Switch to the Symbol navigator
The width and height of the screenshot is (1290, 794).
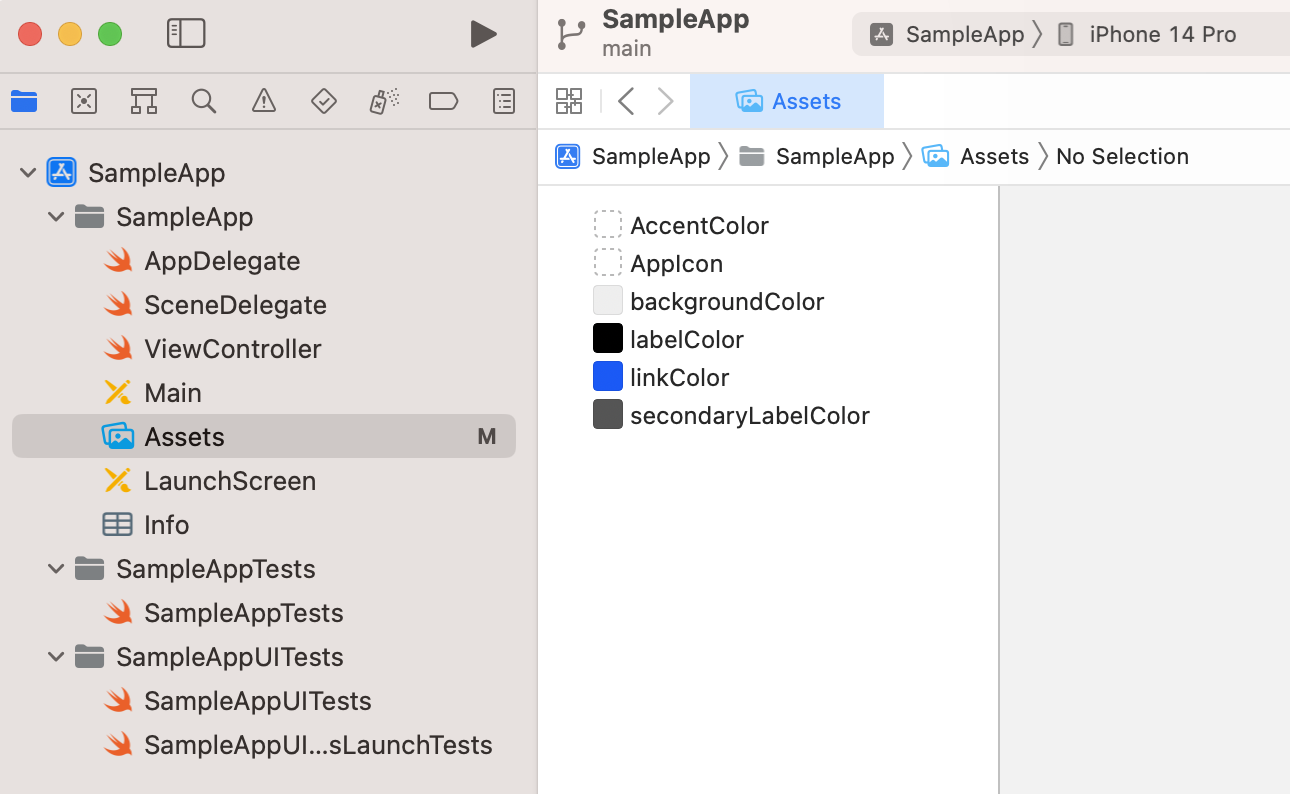click(144, 101)
